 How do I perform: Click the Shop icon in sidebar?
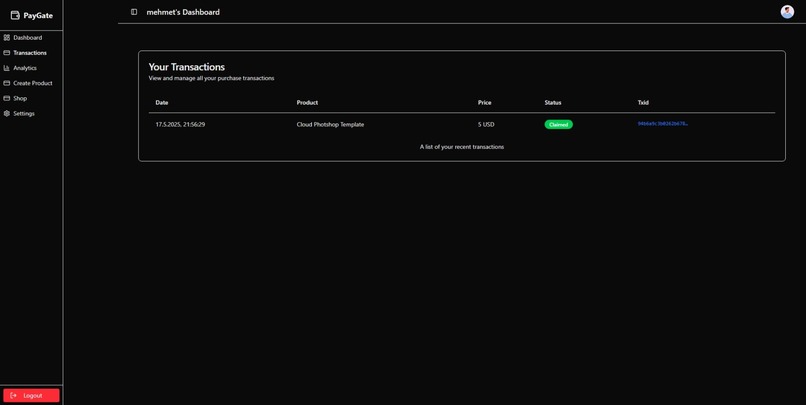click(x=7, y=98)
